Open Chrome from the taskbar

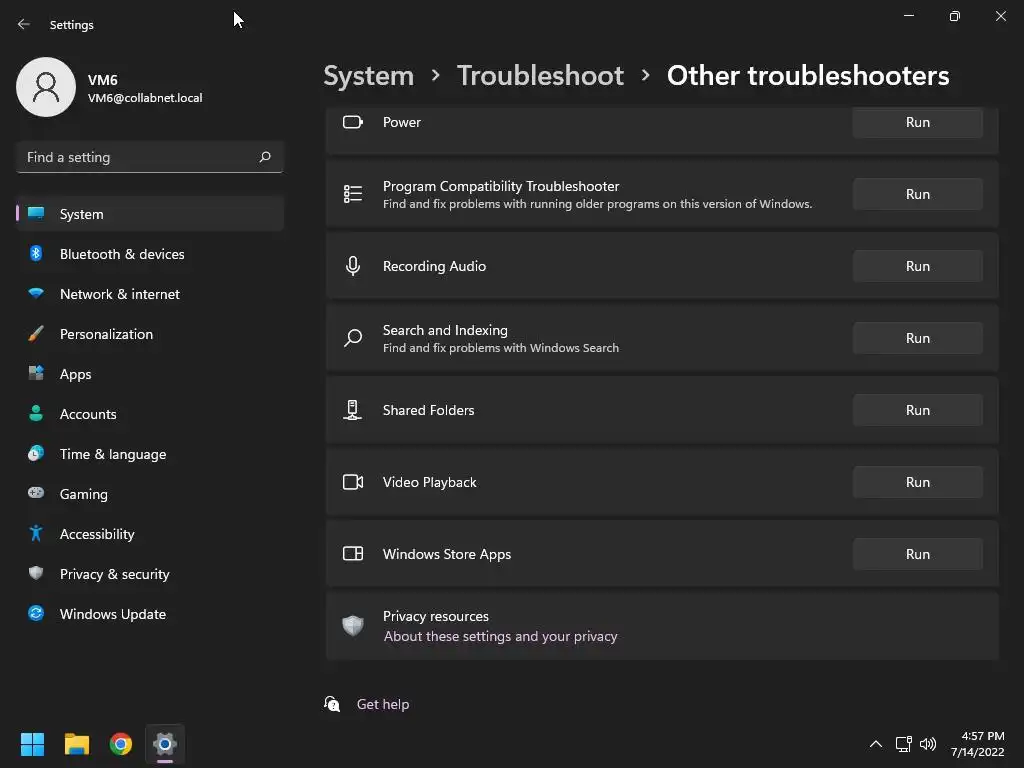(121, 744)
